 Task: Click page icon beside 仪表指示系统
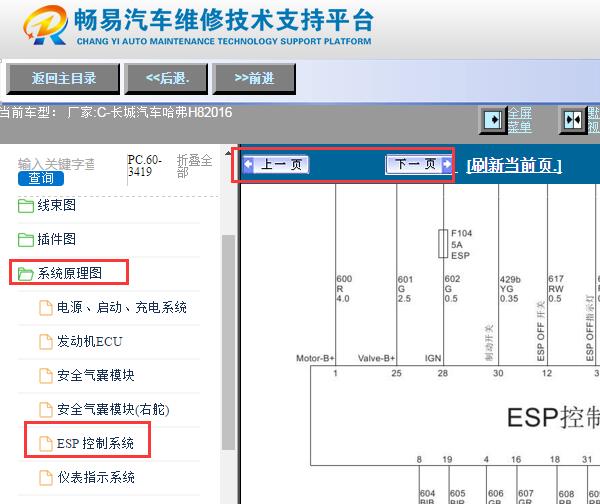[x=46, y=478]
